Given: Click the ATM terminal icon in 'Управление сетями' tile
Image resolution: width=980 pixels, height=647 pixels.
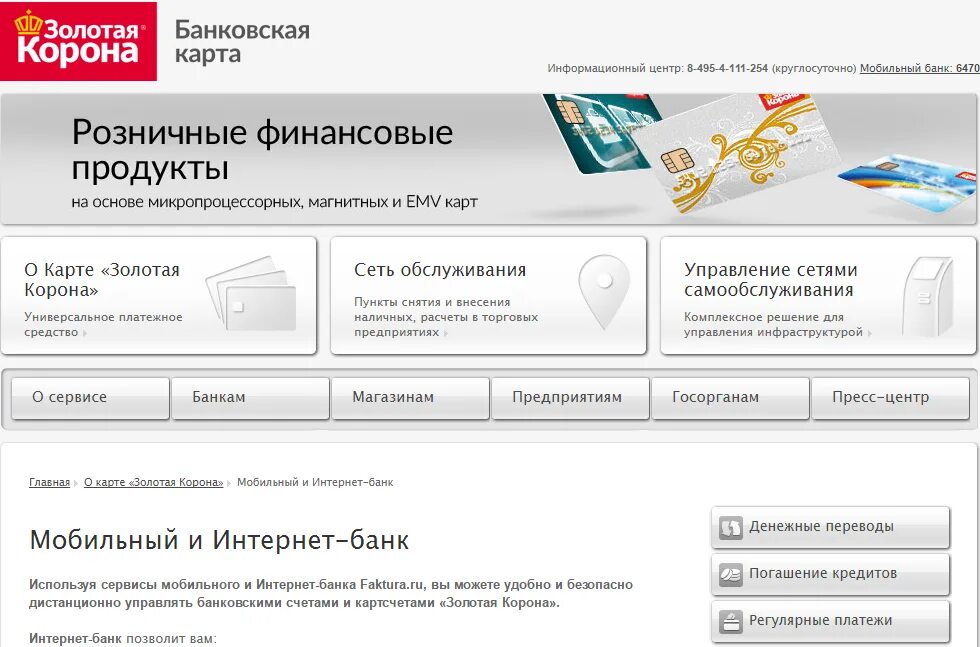Looking at the screenshot, I should tap(928, 296).
